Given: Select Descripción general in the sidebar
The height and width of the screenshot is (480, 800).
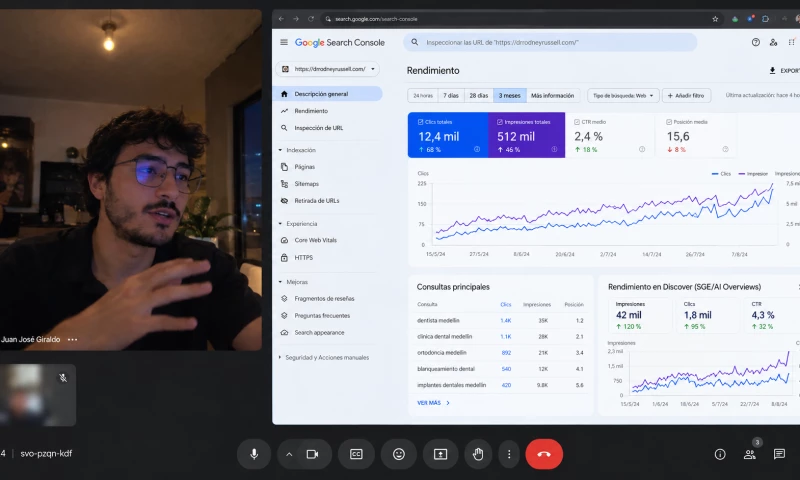Looking at the screenshot, I should 328,94.
